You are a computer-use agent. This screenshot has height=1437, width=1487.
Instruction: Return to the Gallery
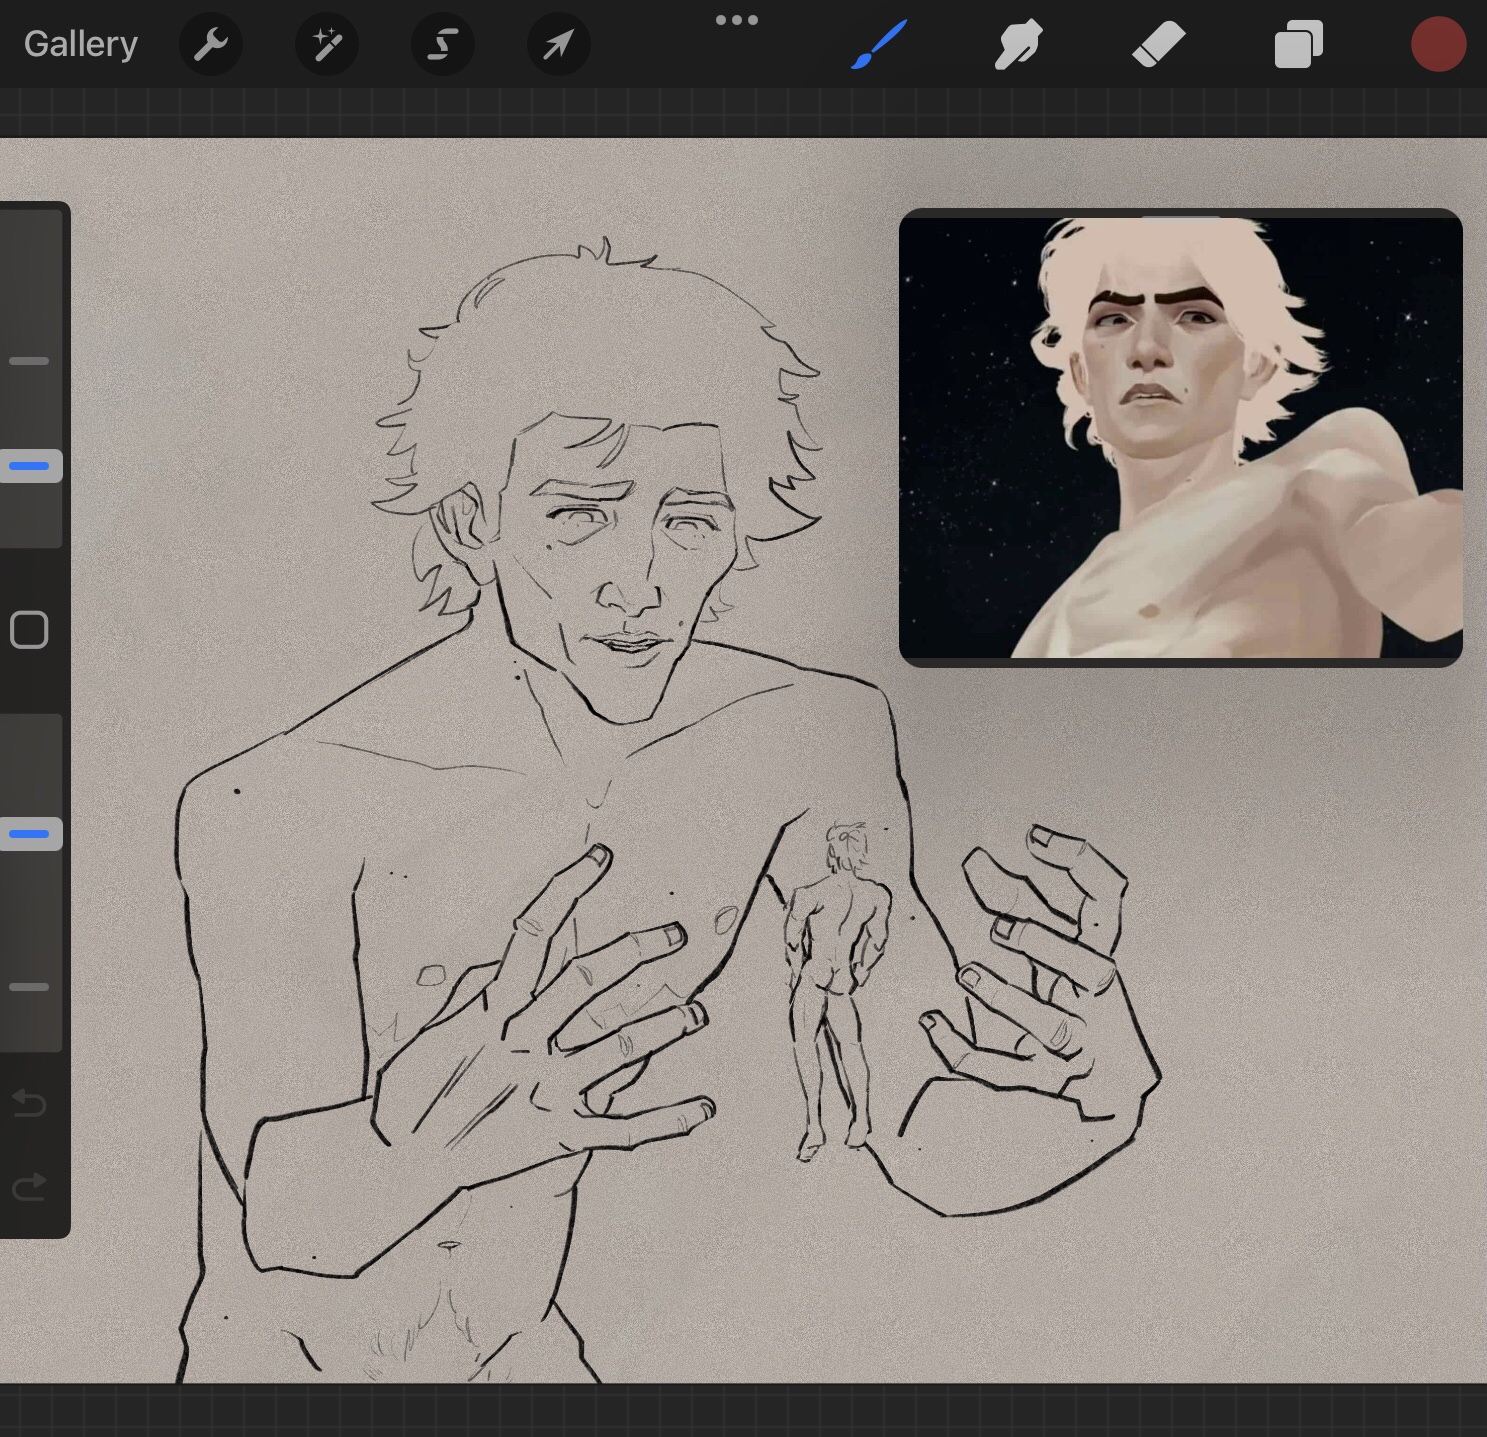(81, 45)
